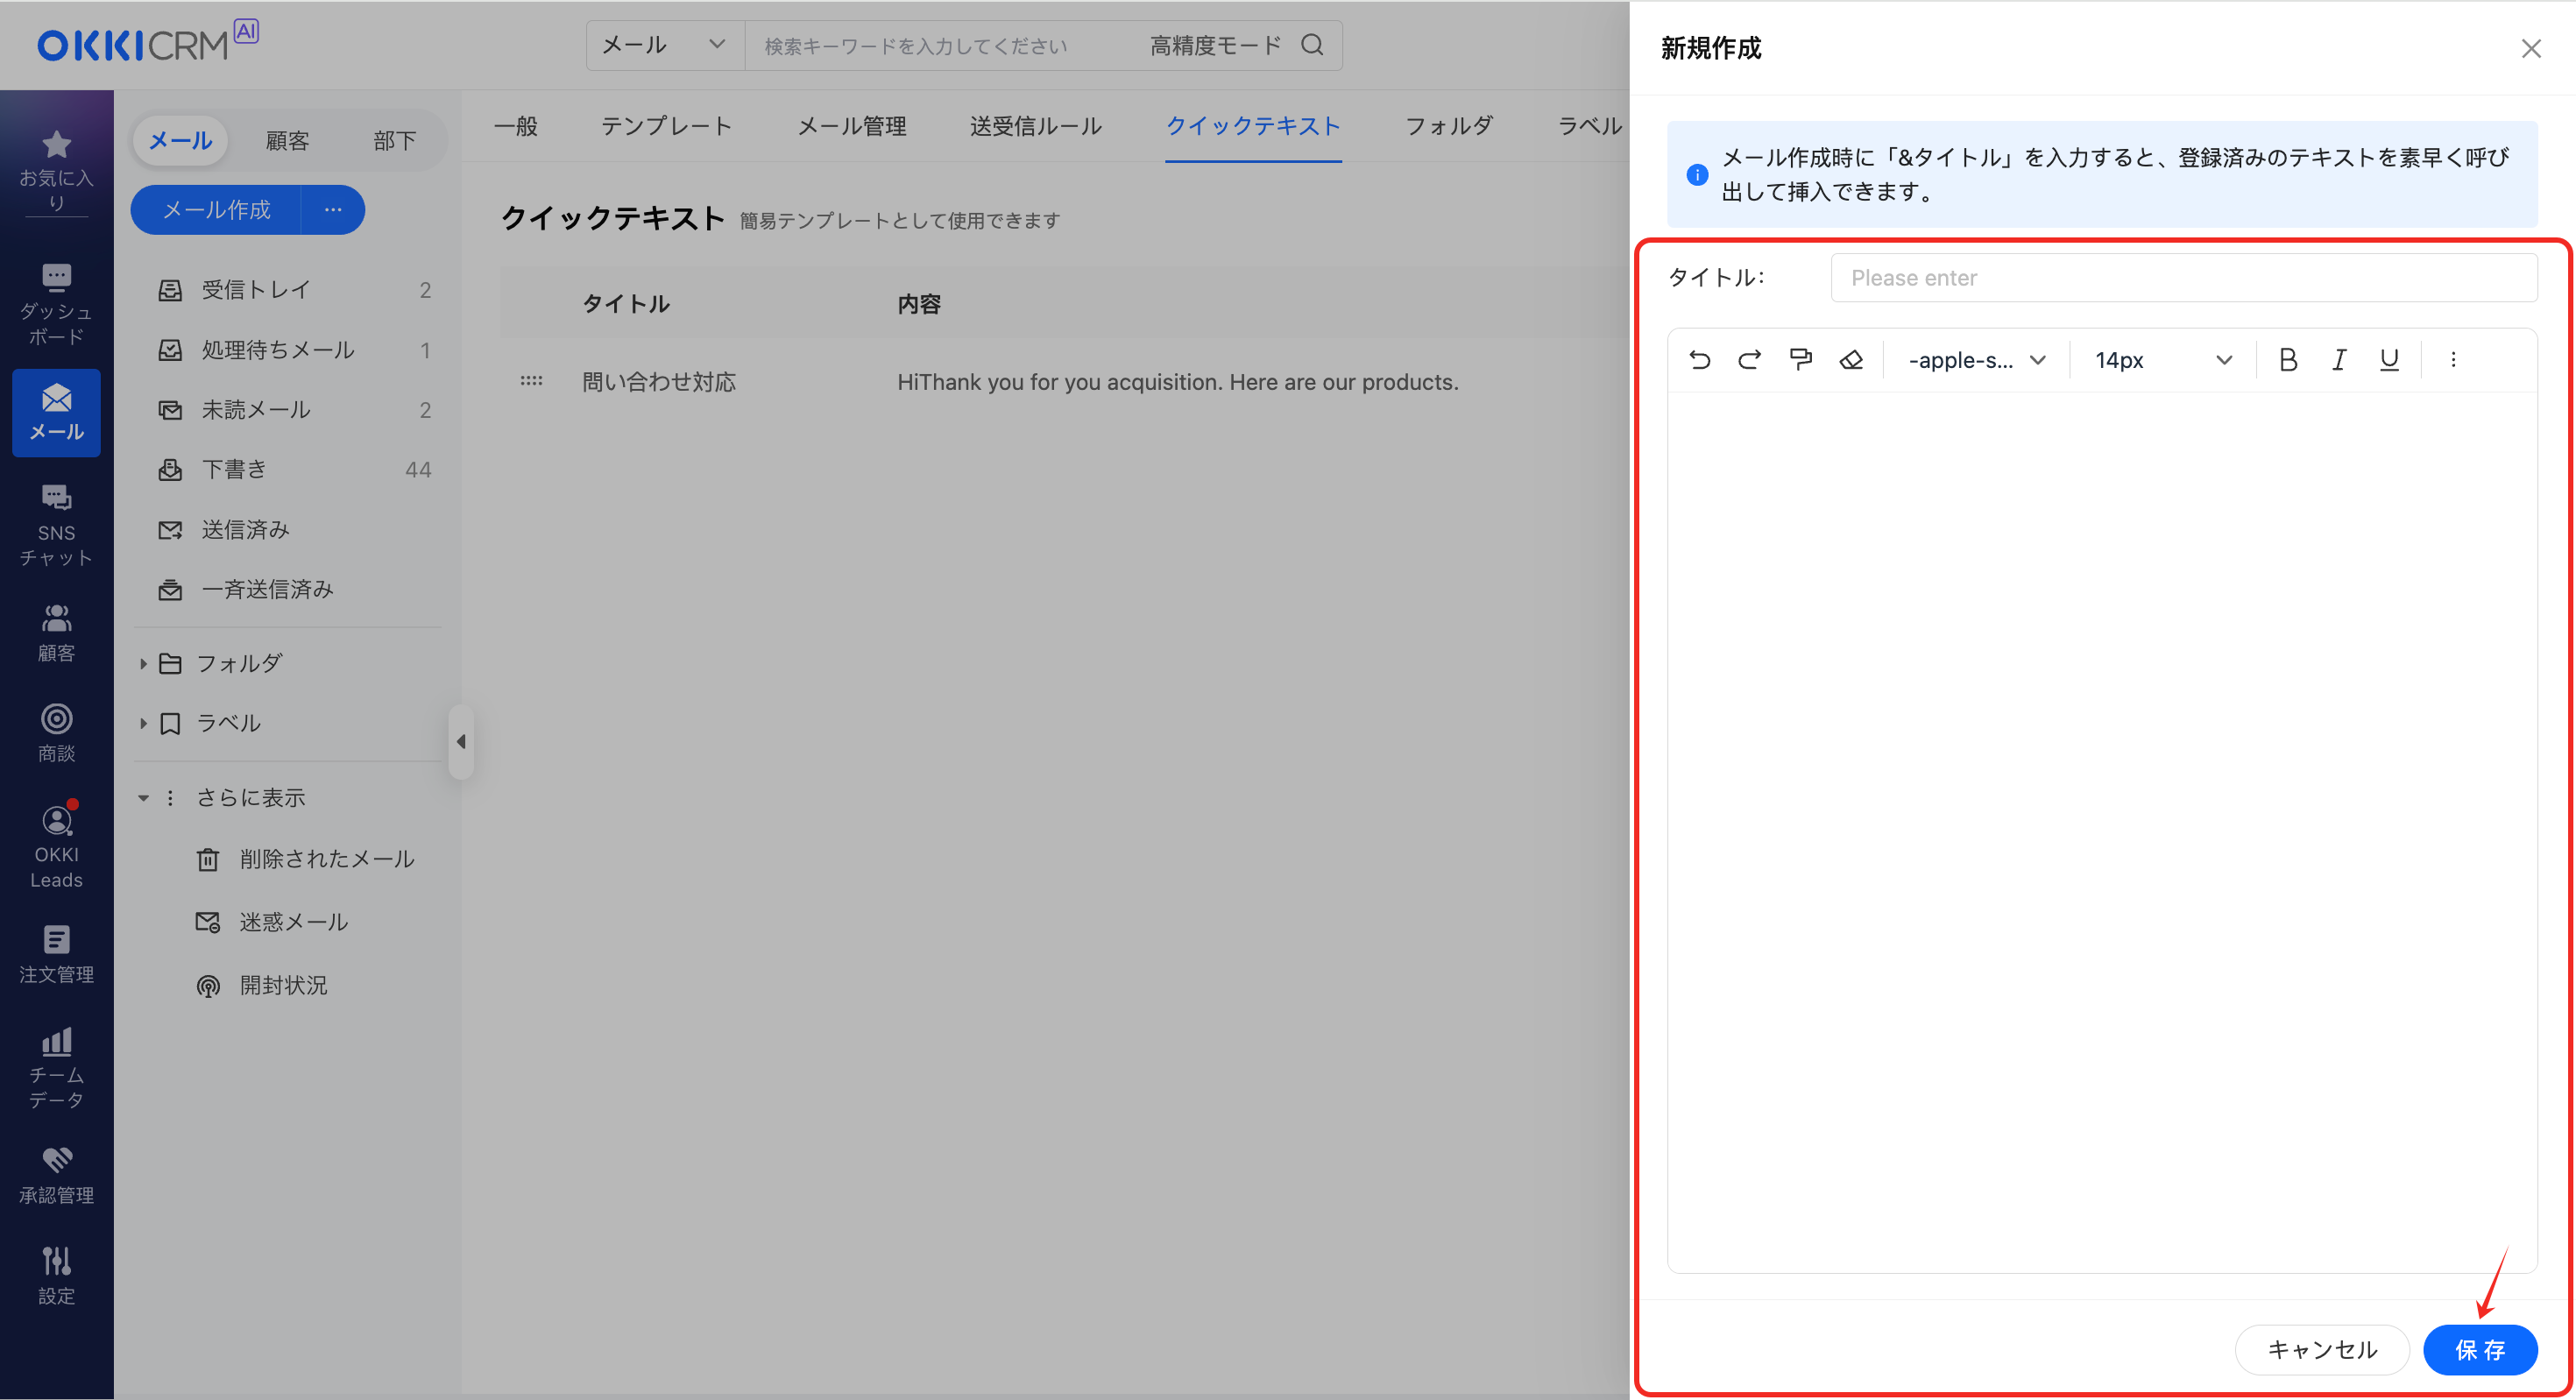
Task: Switch to the 送受信ルール tab
Action: coord(1036,126)
